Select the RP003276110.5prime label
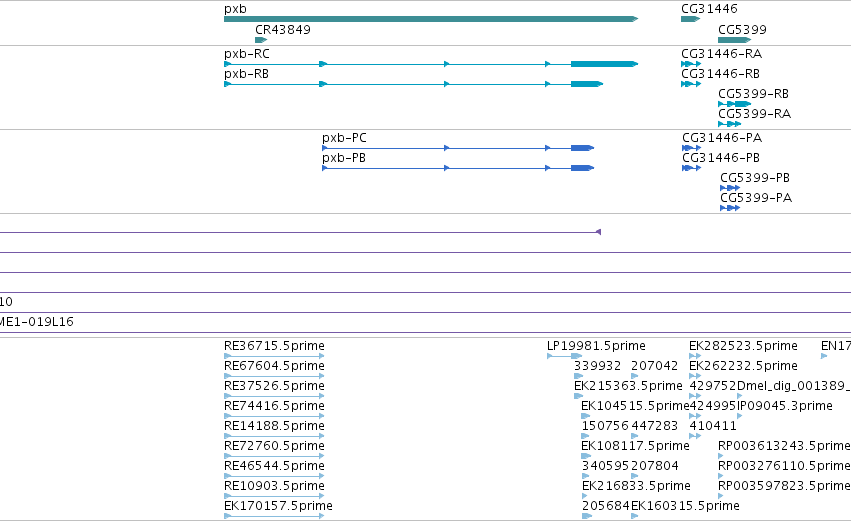 pos(784,467)
